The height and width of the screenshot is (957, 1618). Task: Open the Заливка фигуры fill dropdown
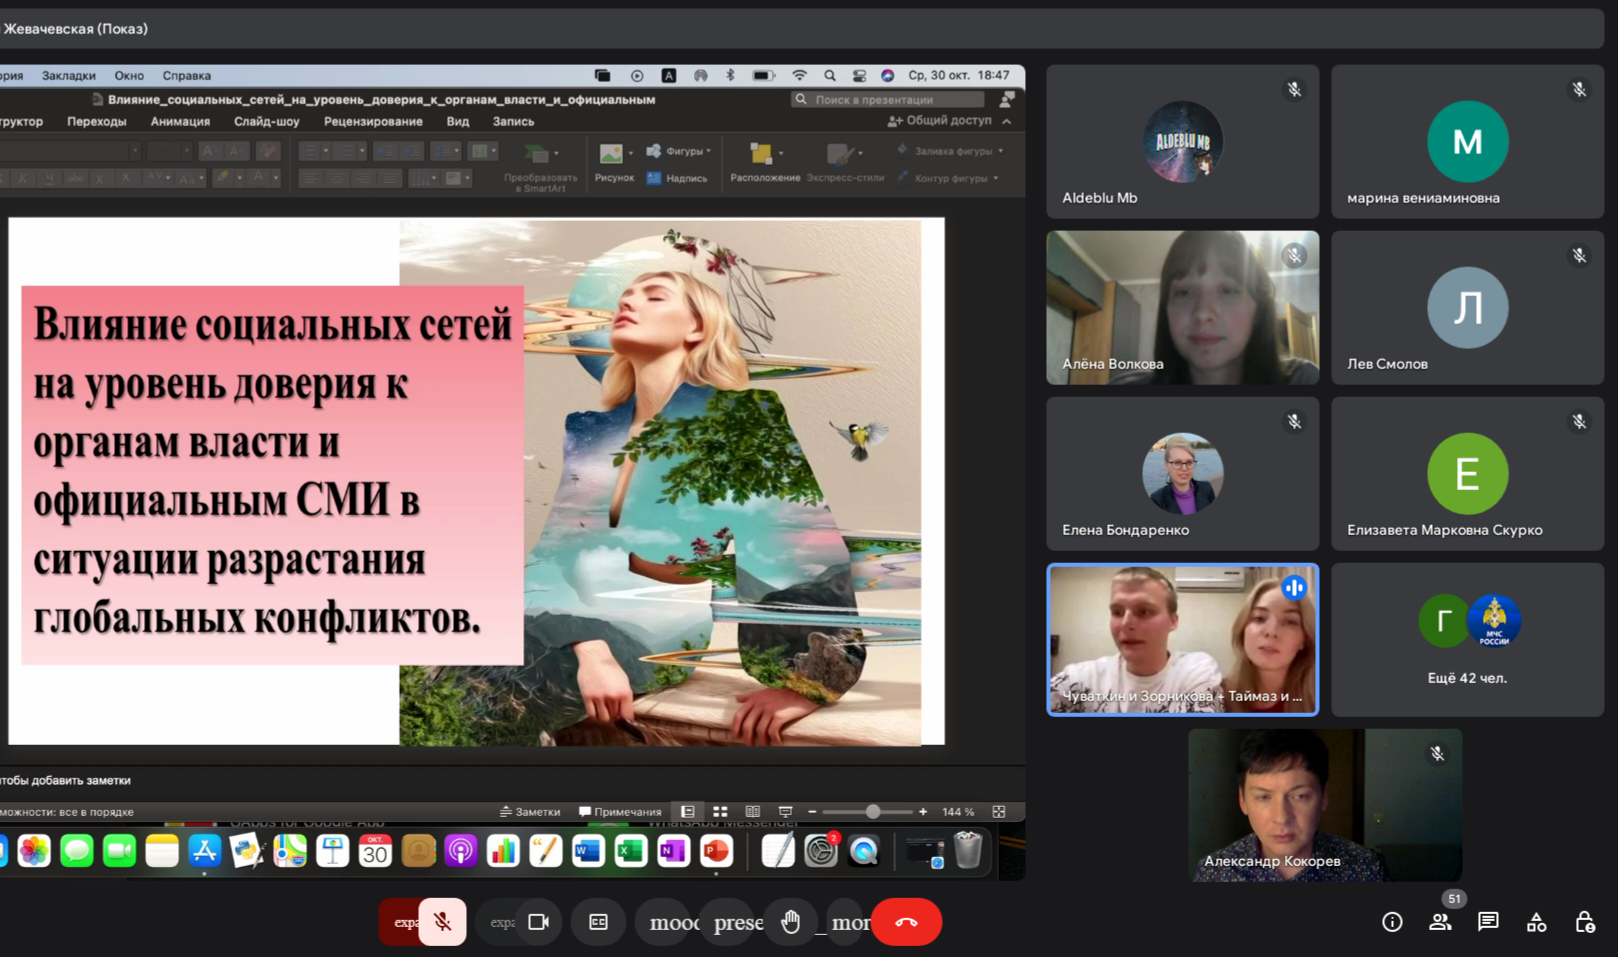point(950,151)
